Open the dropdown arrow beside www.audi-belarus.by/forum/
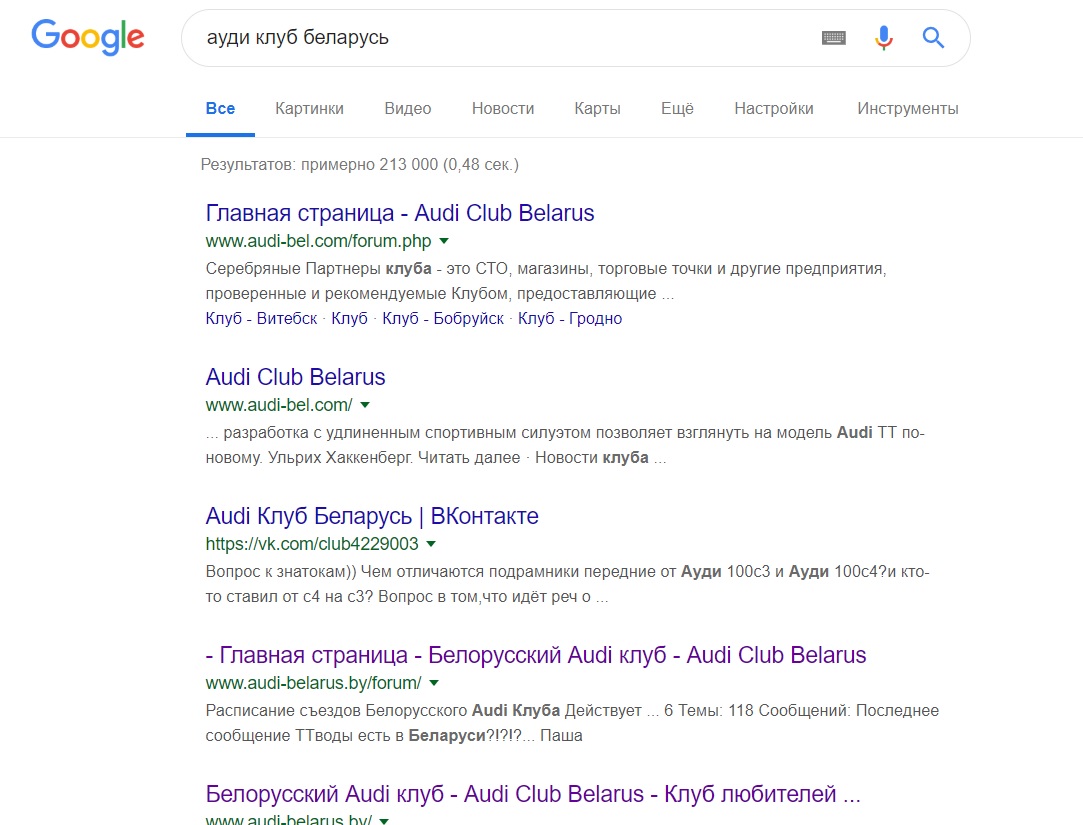The width and height of the screenshot is (1083, 825). click(434, 683)
